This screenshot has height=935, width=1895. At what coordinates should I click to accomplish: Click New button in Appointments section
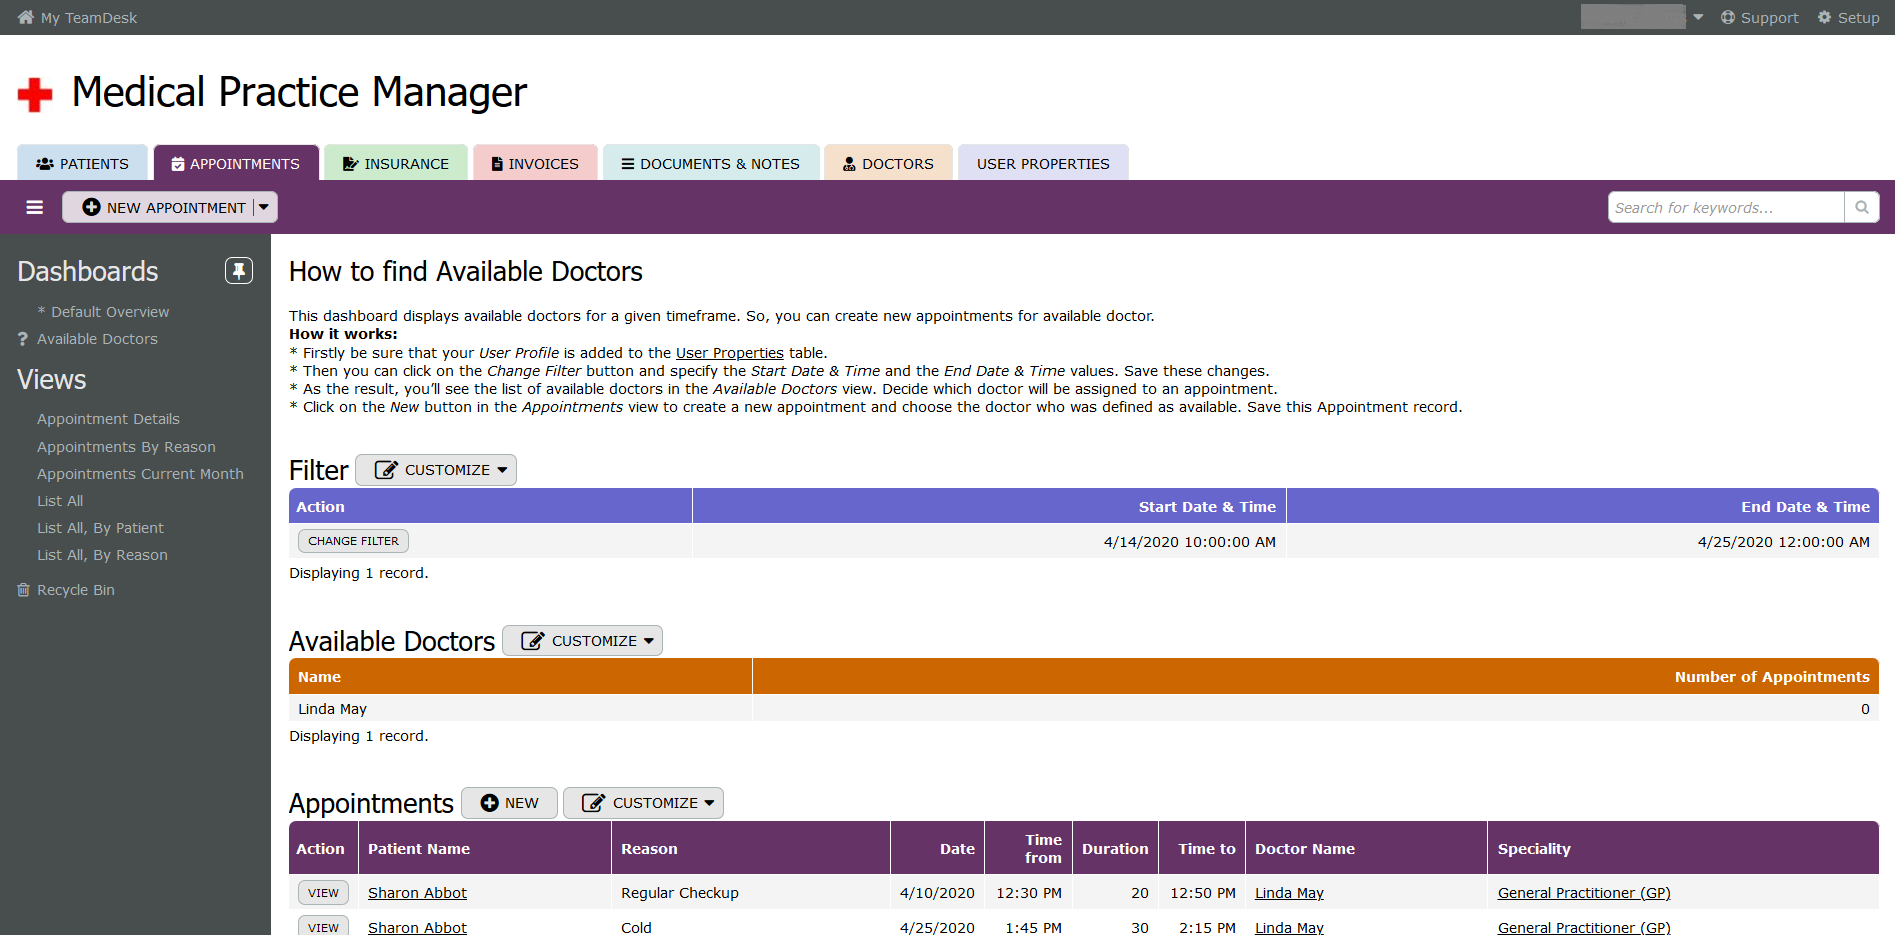pos(509,803)
